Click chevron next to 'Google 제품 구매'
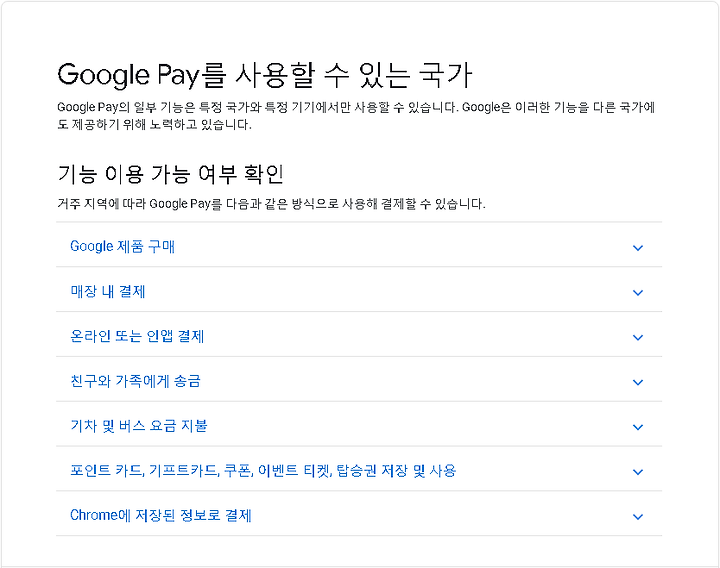Viewport: 720px width, 568px height. pyautogui.click(x=638, y=248)
